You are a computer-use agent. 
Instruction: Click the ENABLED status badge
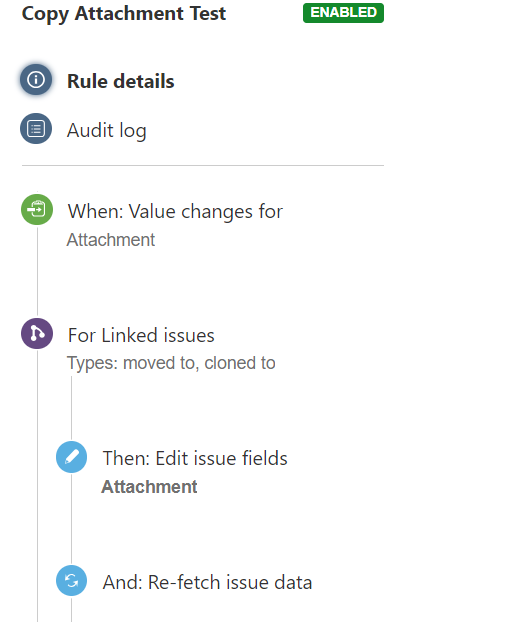(x=343, y=13)
